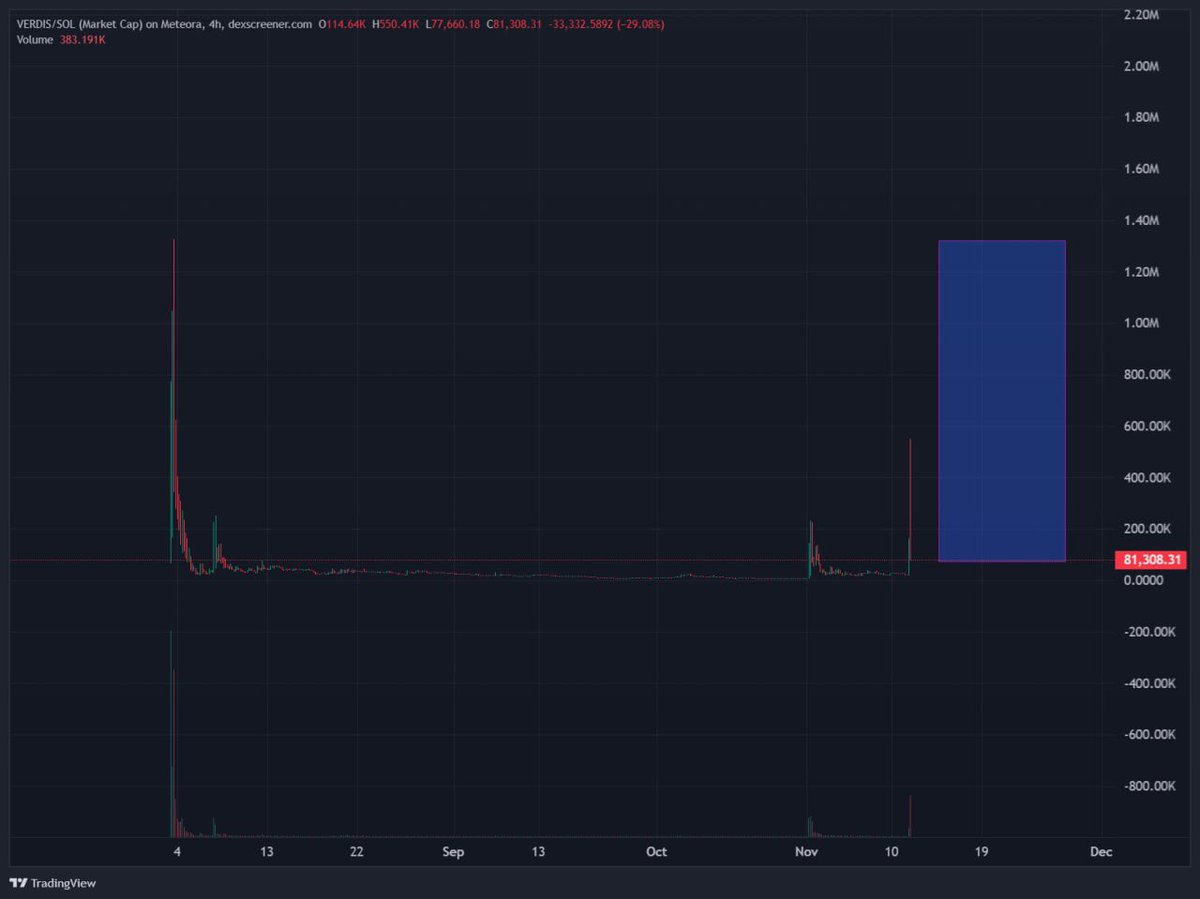Click the 800.00K price axis label
1200x899 pixels.
coord(1145,375)
